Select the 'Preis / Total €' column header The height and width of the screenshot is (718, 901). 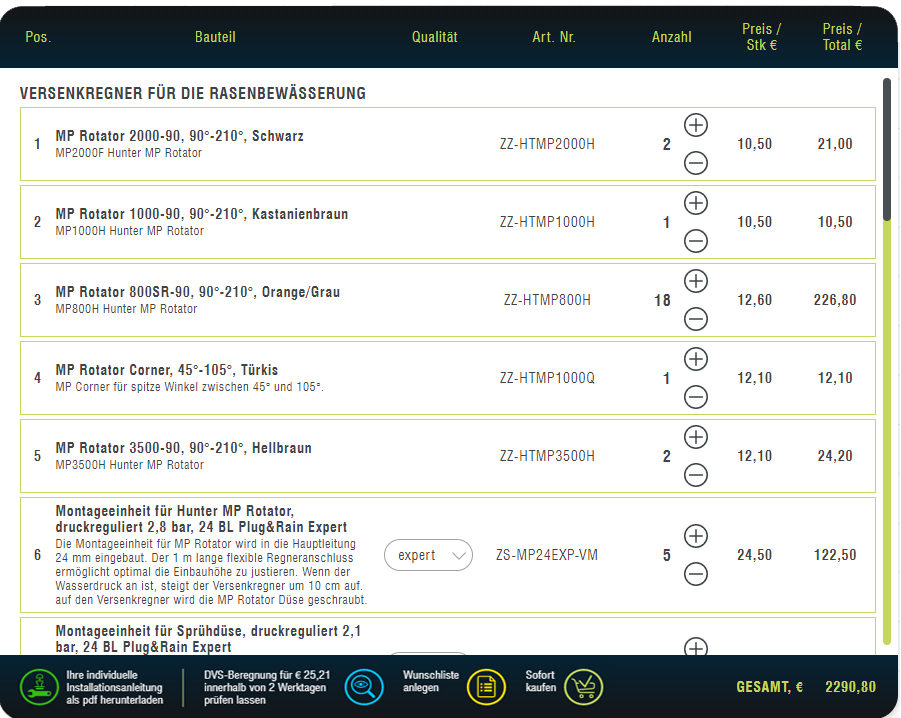842,37
